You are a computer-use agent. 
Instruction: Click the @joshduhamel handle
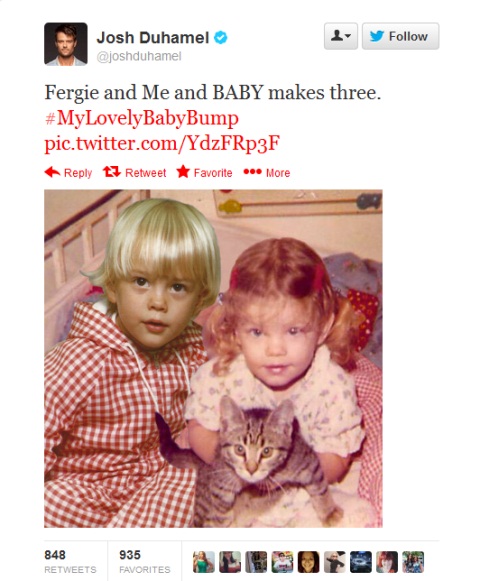click(x=139, y=56)
